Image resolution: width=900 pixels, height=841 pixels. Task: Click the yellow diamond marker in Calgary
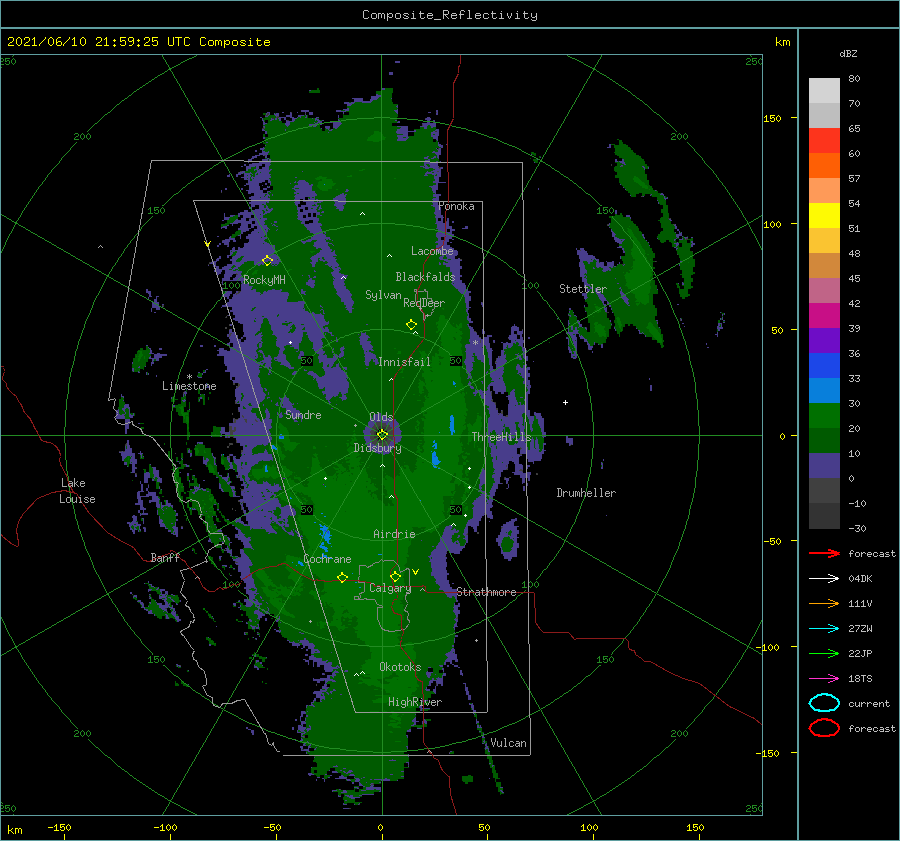coord(395,576)
